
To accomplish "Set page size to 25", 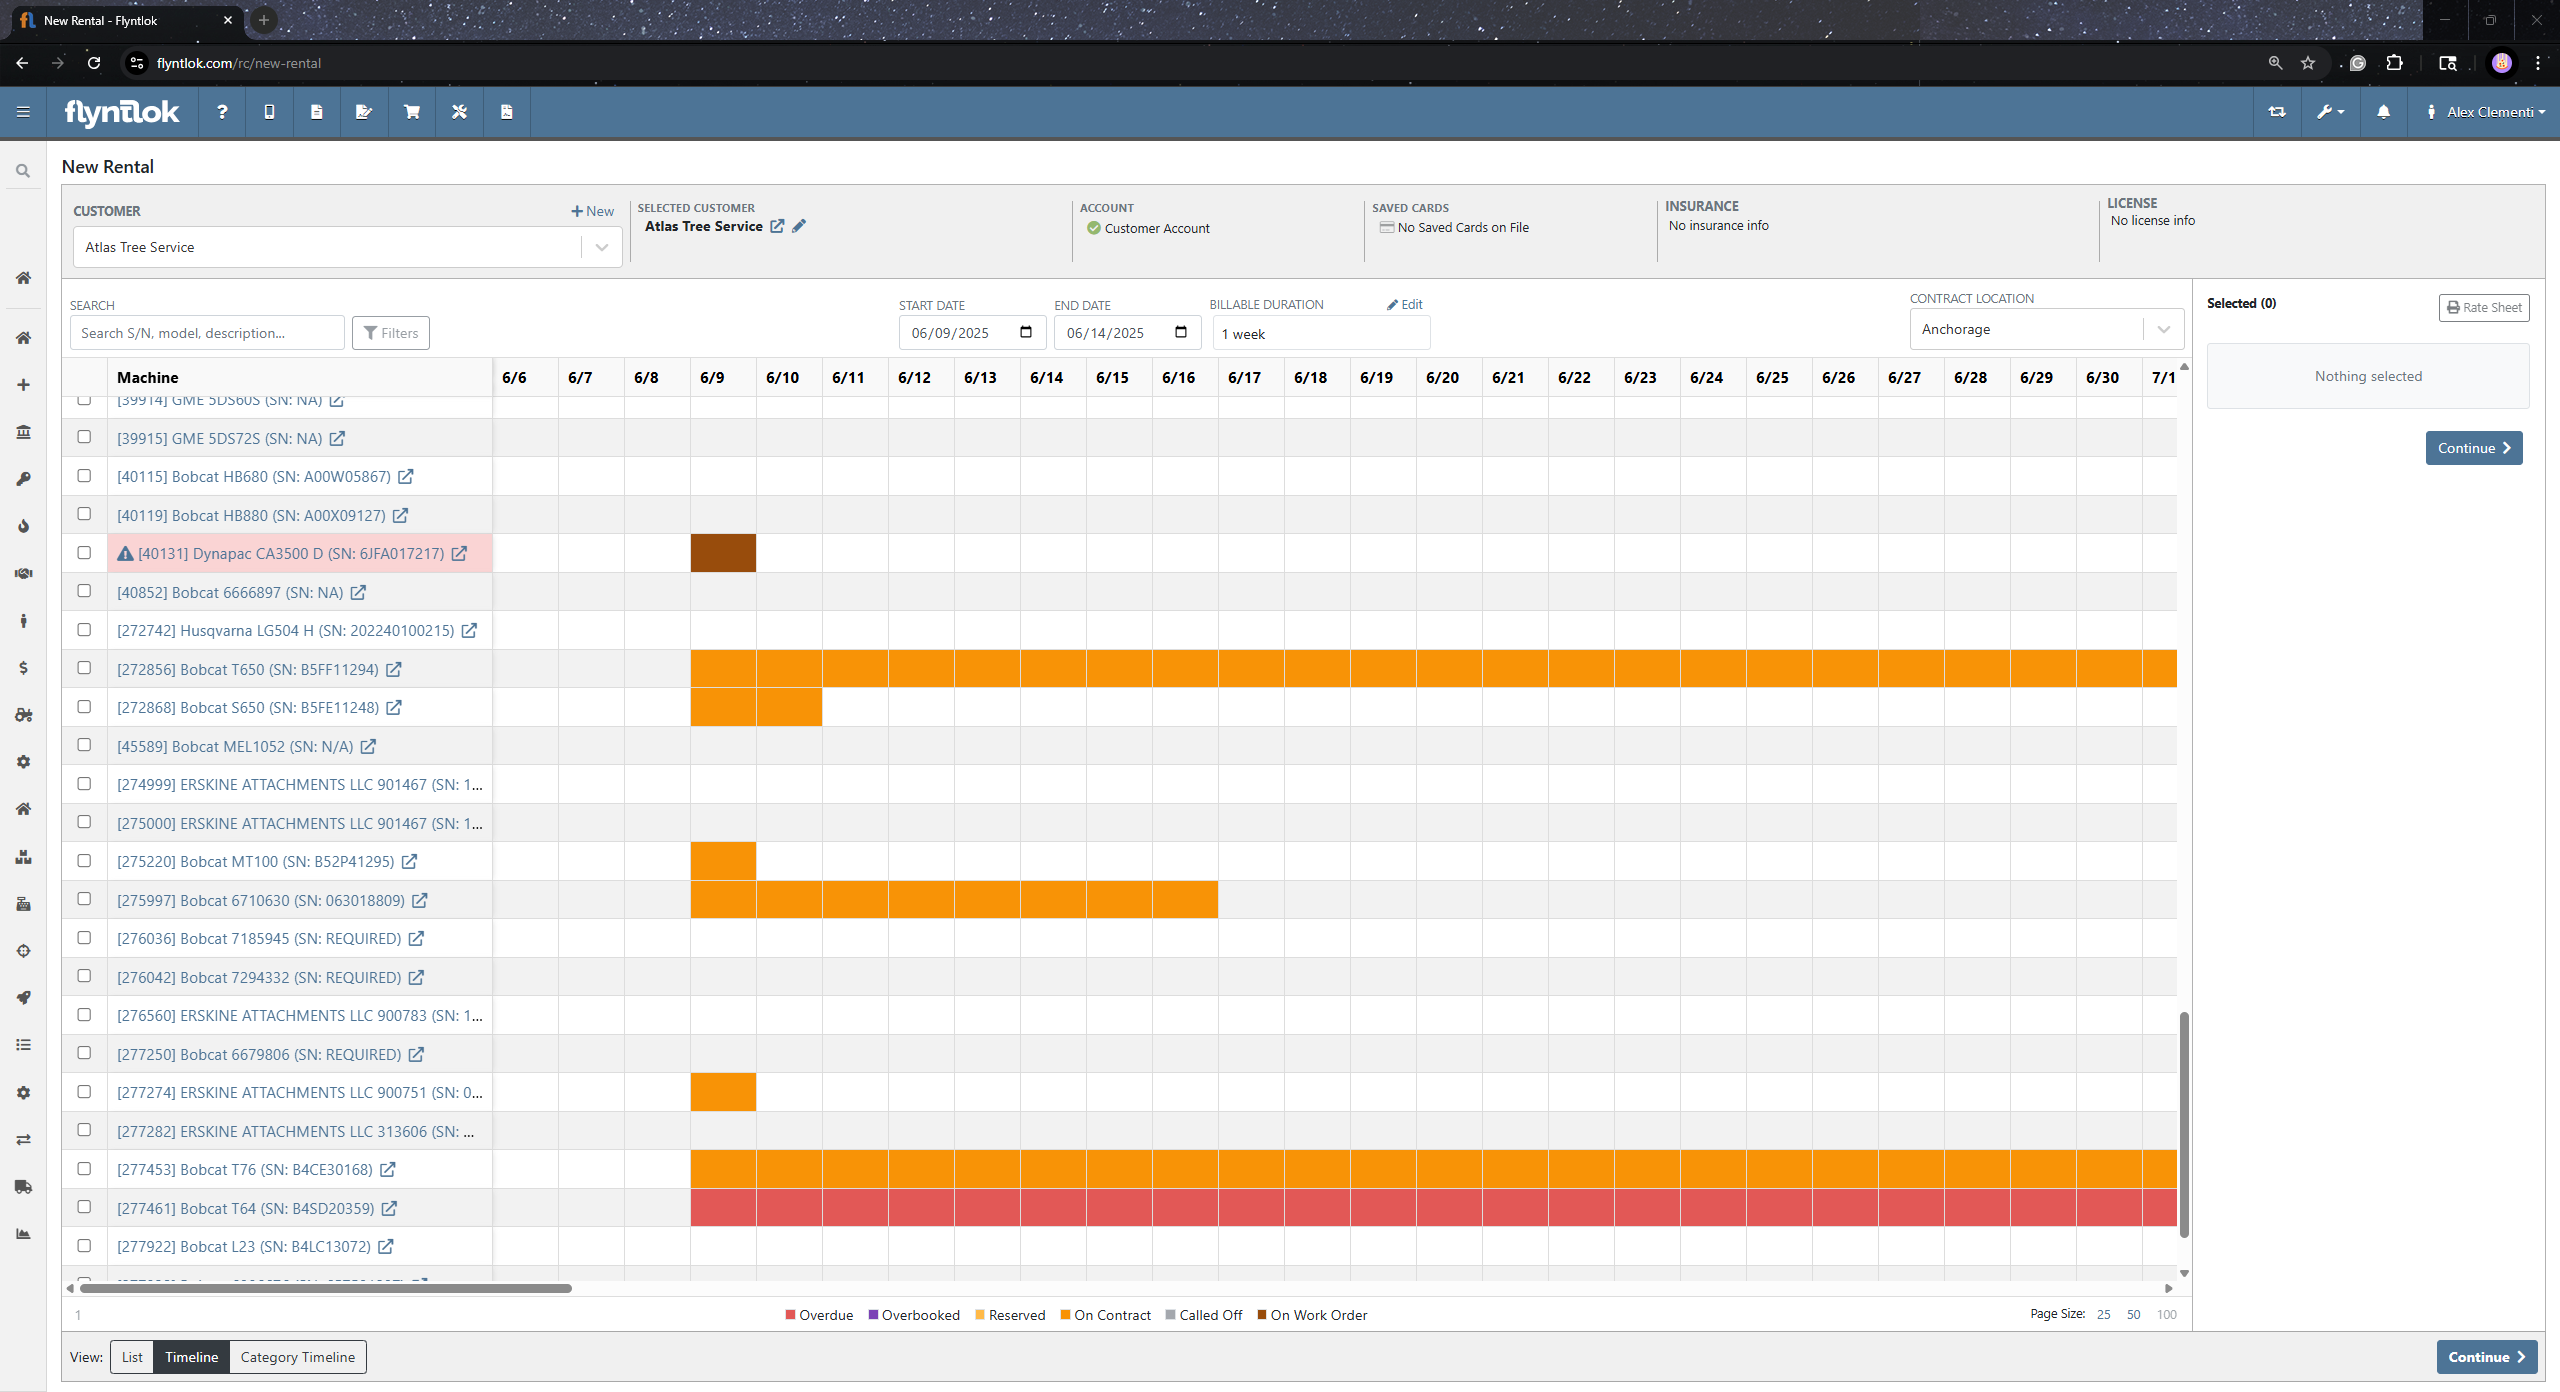I will pos(2104,1315).
